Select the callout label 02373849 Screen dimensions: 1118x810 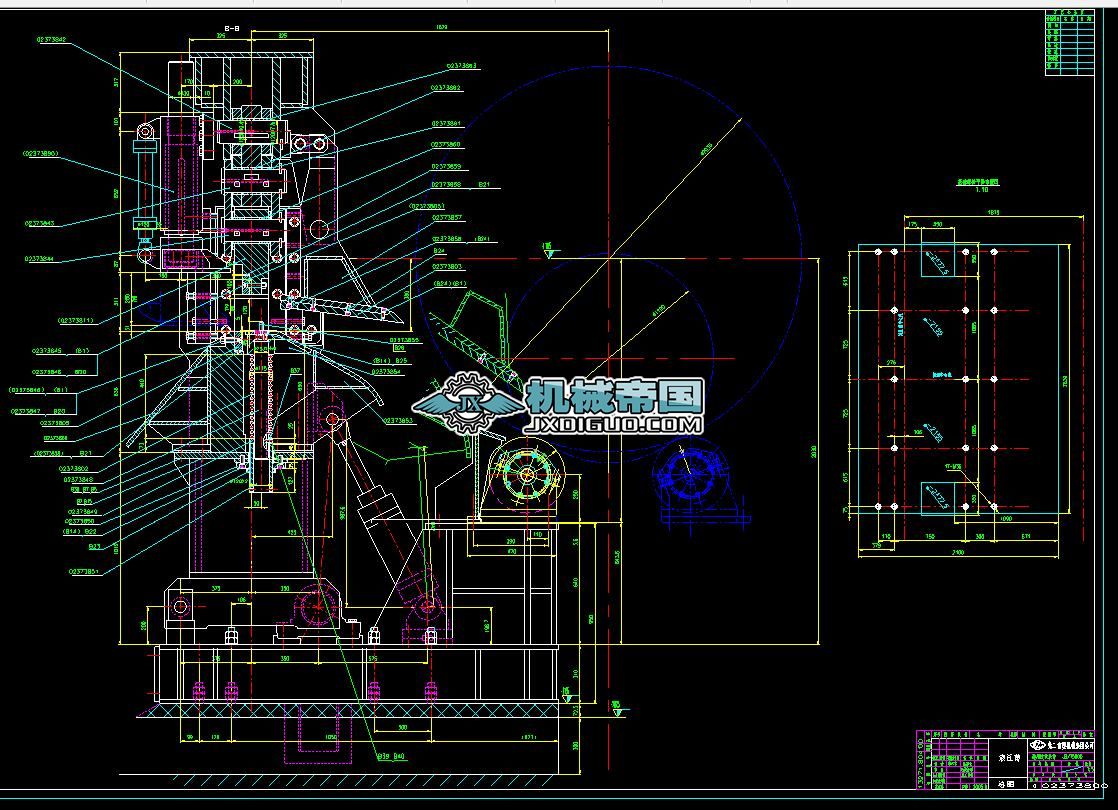pos(83,511)
